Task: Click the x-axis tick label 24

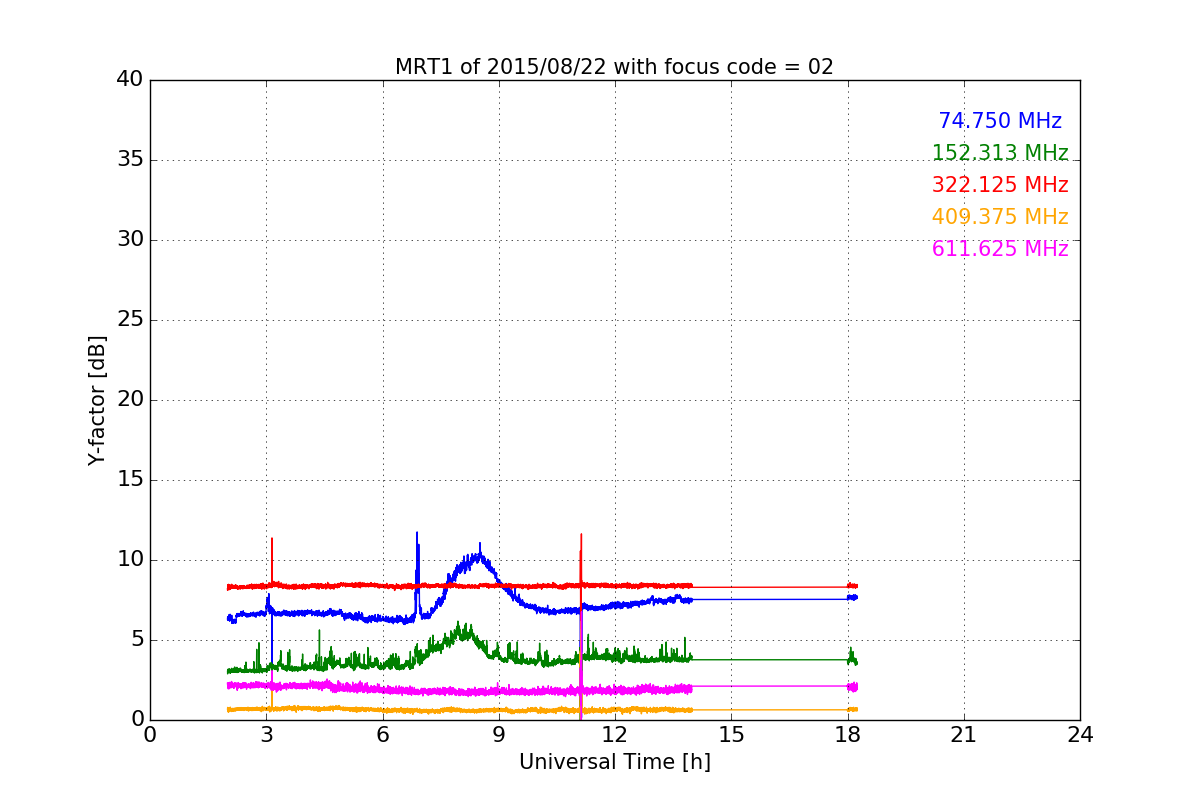Action: 1080,735
